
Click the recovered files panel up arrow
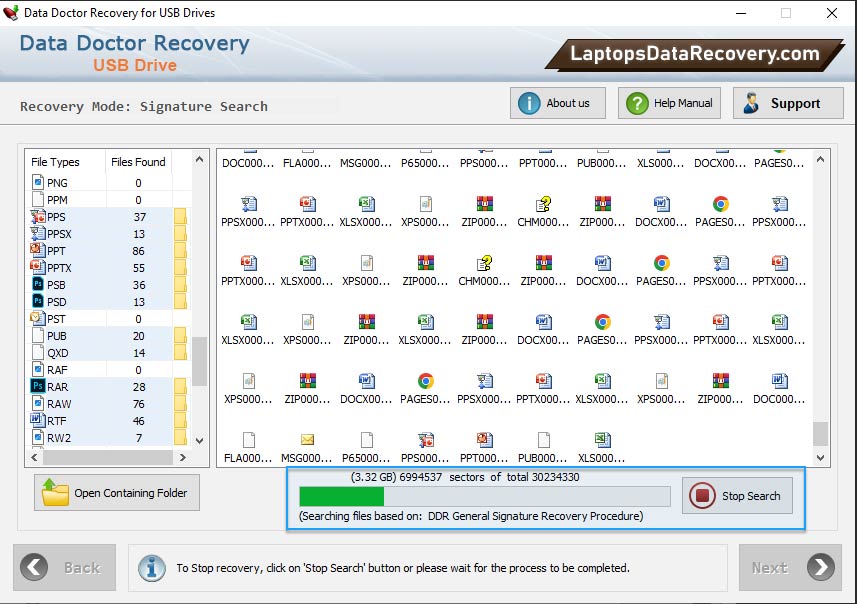click(x=820, y=160)
